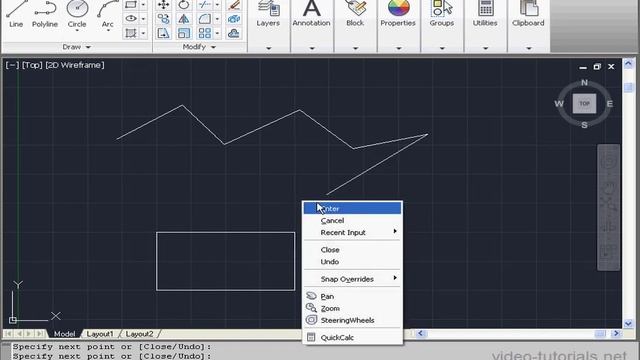Open Recent Input submenu
This screenshot has height=360, width=640.
[x=352, y=232]
